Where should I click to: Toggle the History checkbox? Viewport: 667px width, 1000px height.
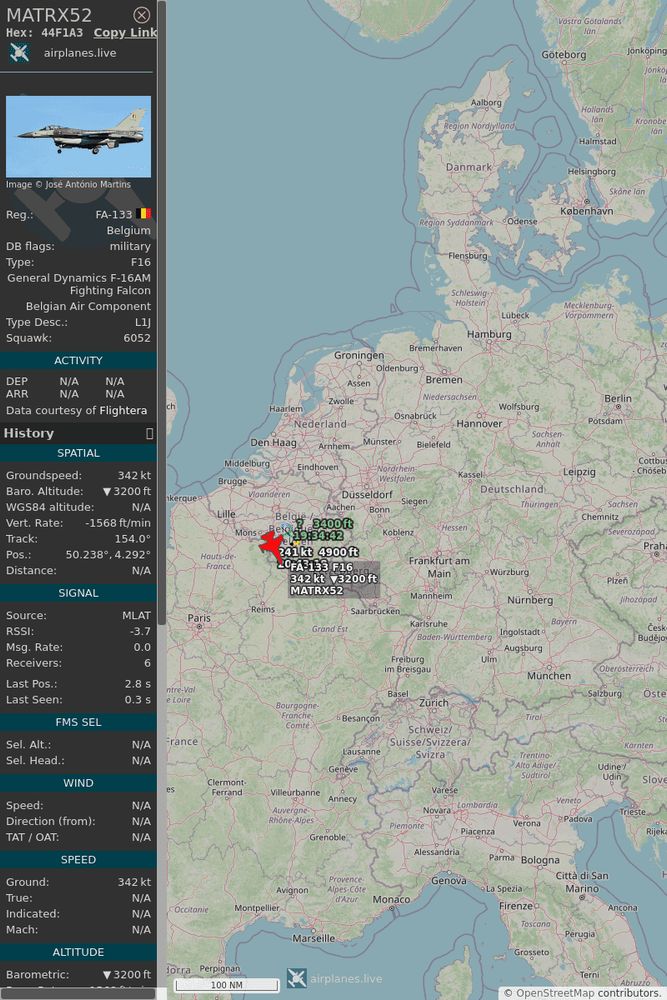(149, 434)
